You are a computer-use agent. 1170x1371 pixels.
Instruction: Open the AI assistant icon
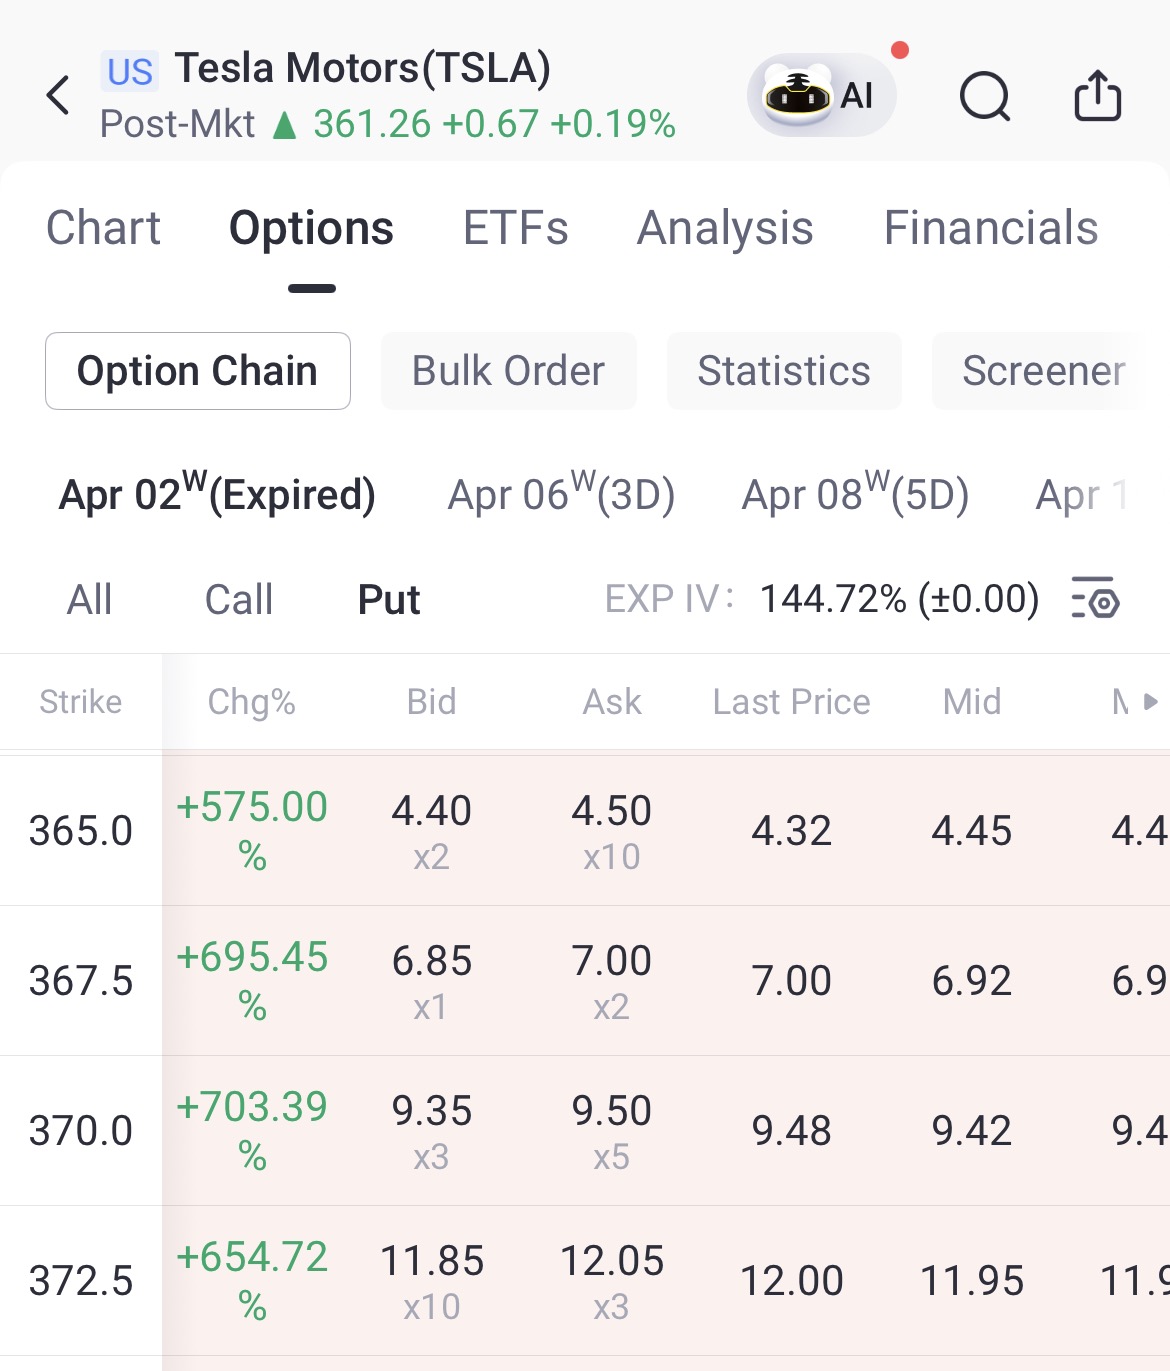point(821,96)
